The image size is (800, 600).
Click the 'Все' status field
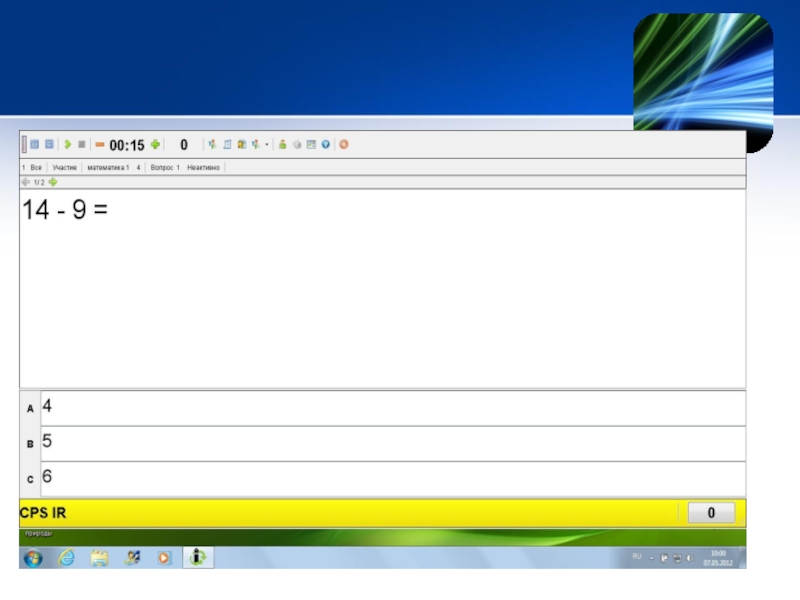[x=36, y=167]
